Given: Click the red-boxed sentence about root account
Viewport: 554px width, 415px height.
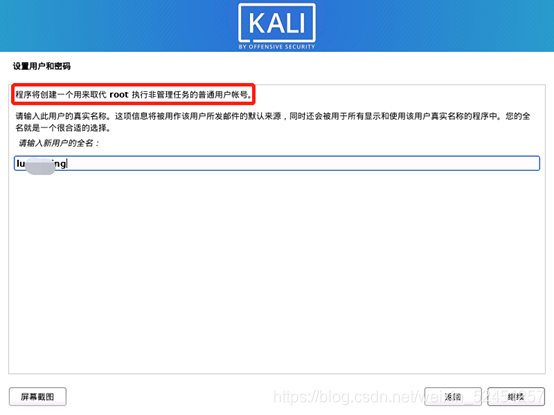Looking at the screenshot, I should point(133,94).
